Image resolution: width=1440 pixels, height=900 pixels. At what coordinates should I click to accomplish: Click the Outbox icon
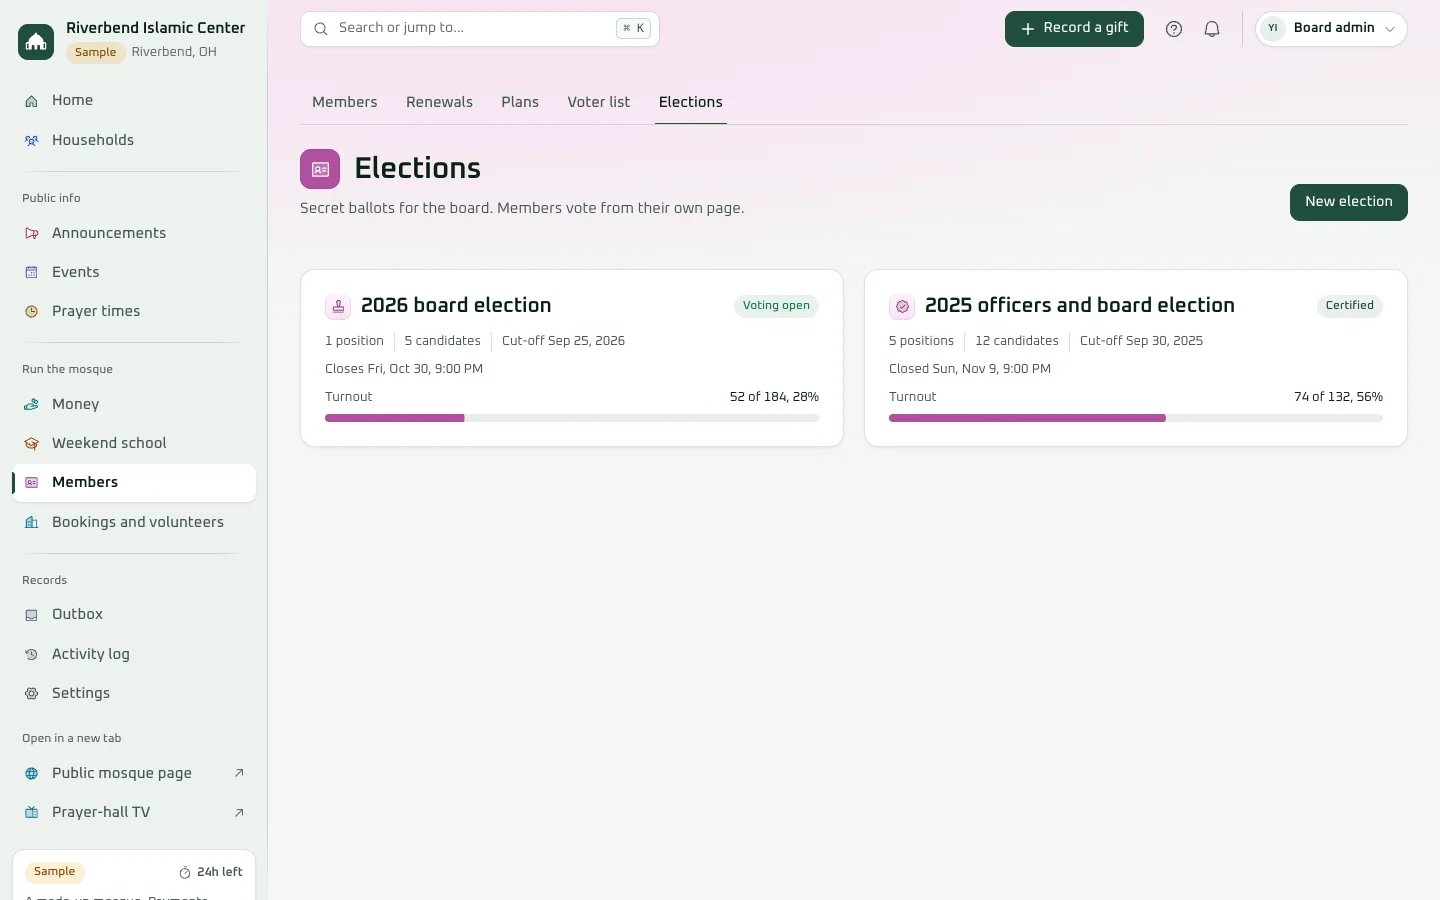tap(31, 615)
